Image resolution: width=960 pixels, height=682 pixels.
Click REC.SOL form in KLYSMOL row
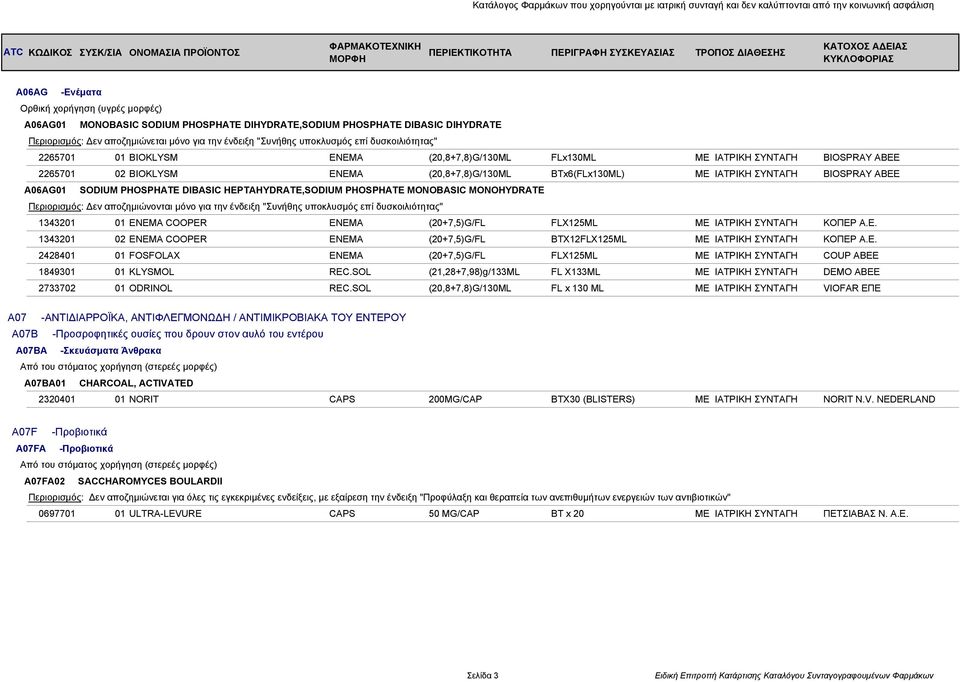tap(350, 272)
